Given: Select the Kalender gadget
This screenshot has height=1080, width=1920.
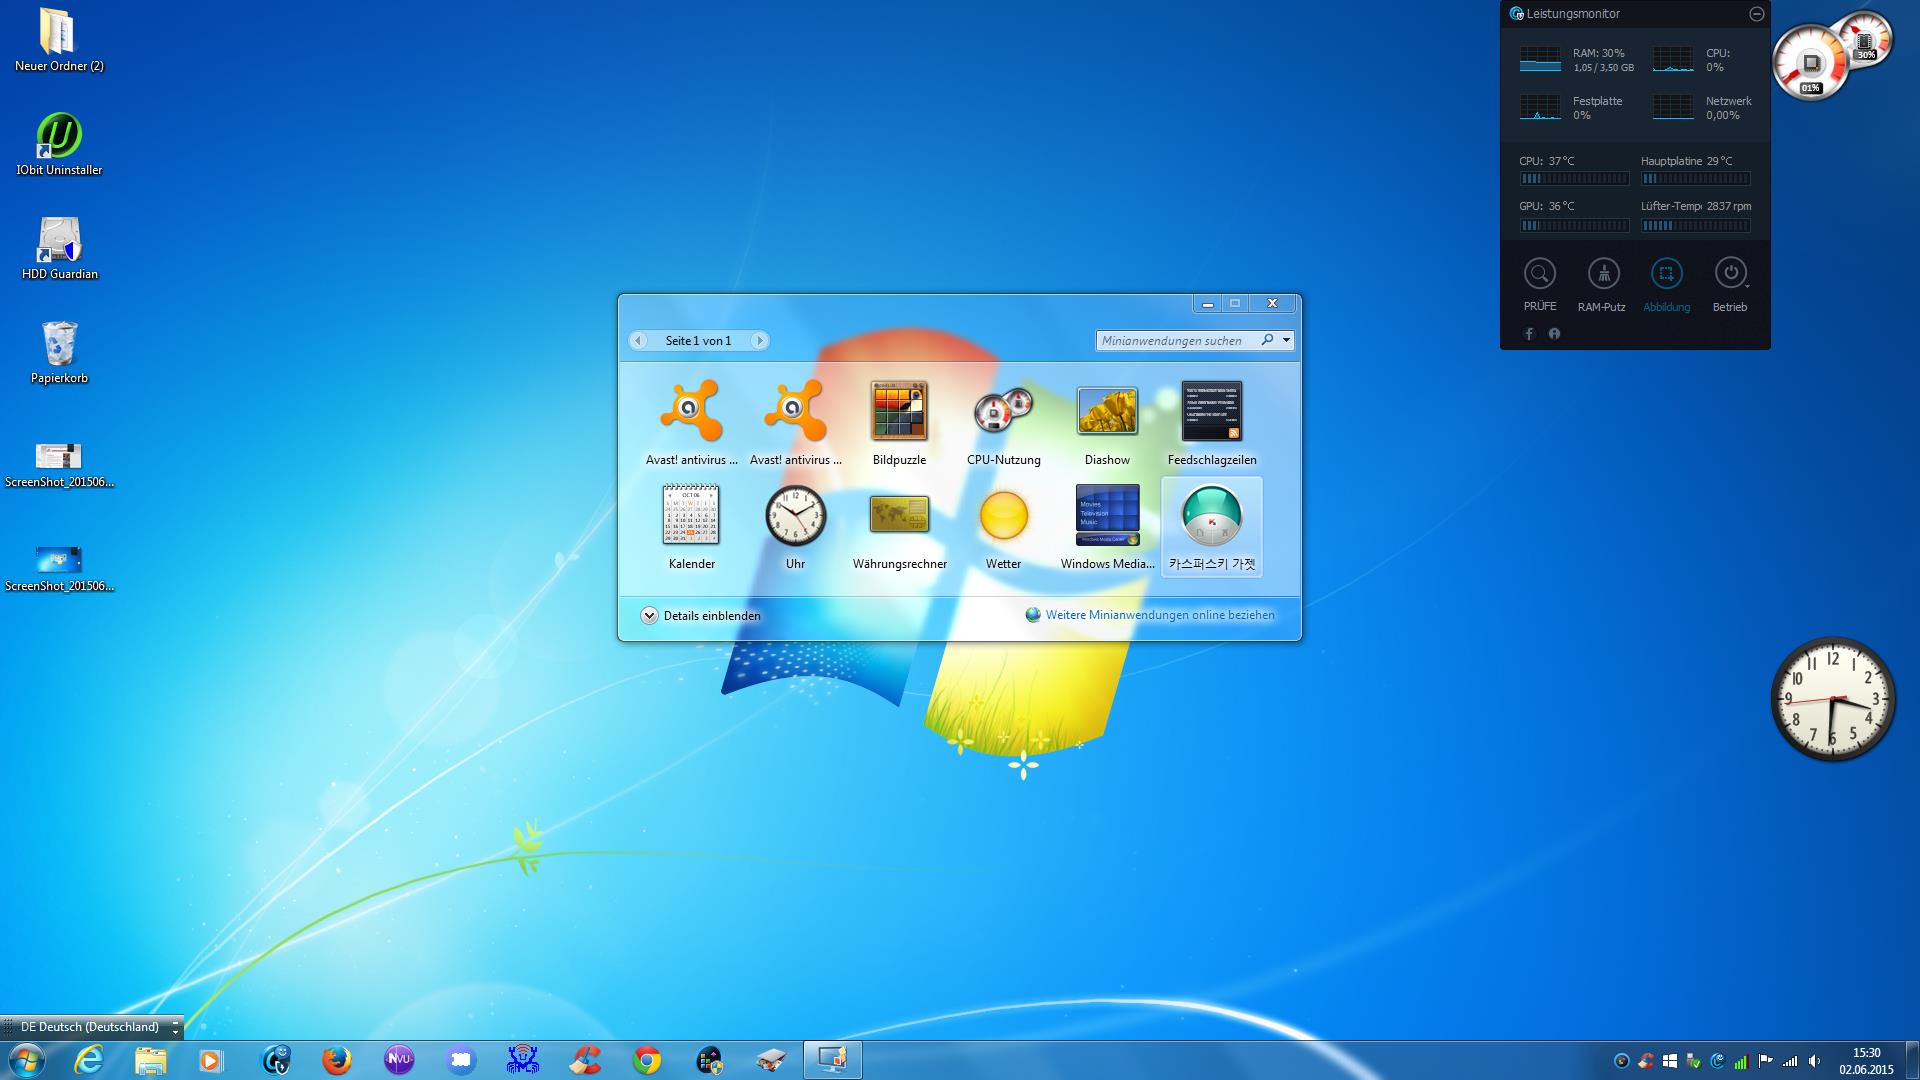Looking at the screenshot, I should [x=691, y=526].
